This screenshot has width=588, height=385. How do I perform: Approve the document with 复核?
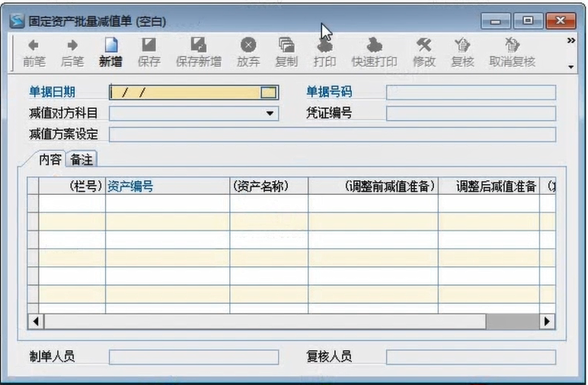coord(462,53)
